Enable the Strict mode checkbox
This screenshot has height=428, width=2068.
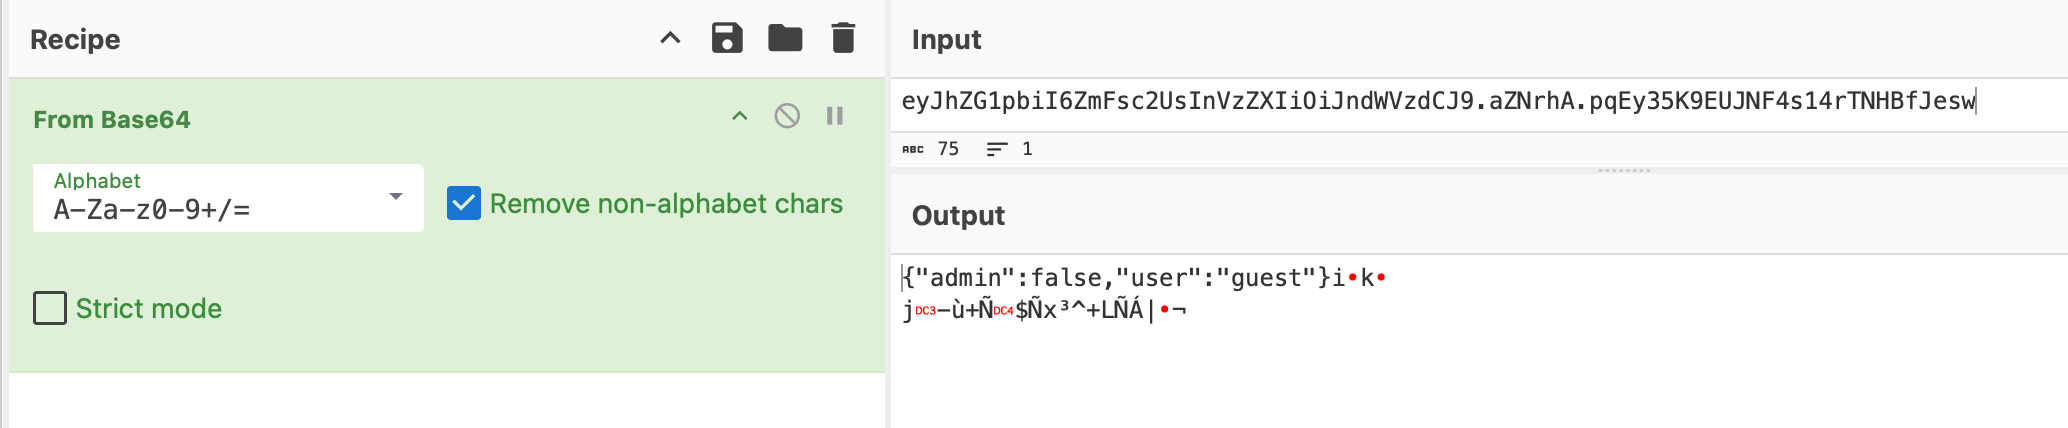click(50, 308)
